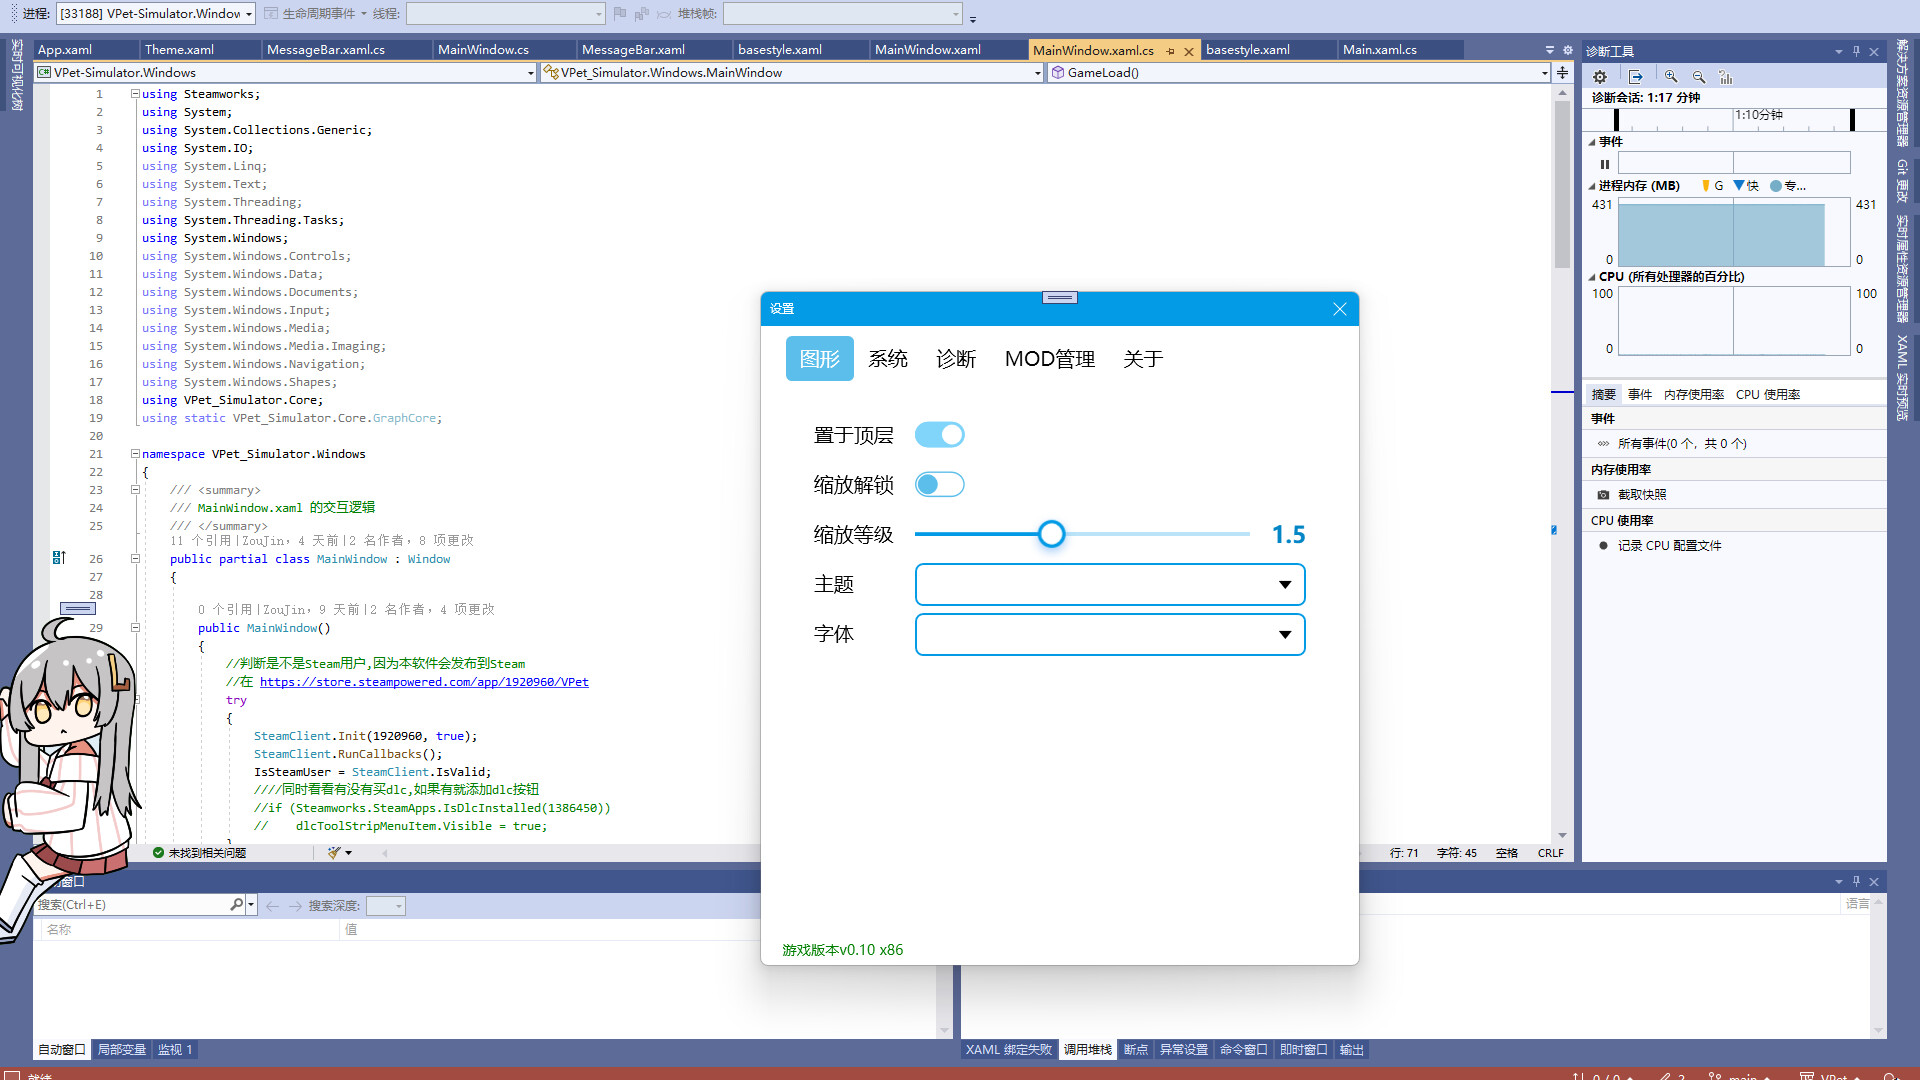
Task: Close the MainWindow.xaml.cs tab
Action: [x=1189, y=51]
